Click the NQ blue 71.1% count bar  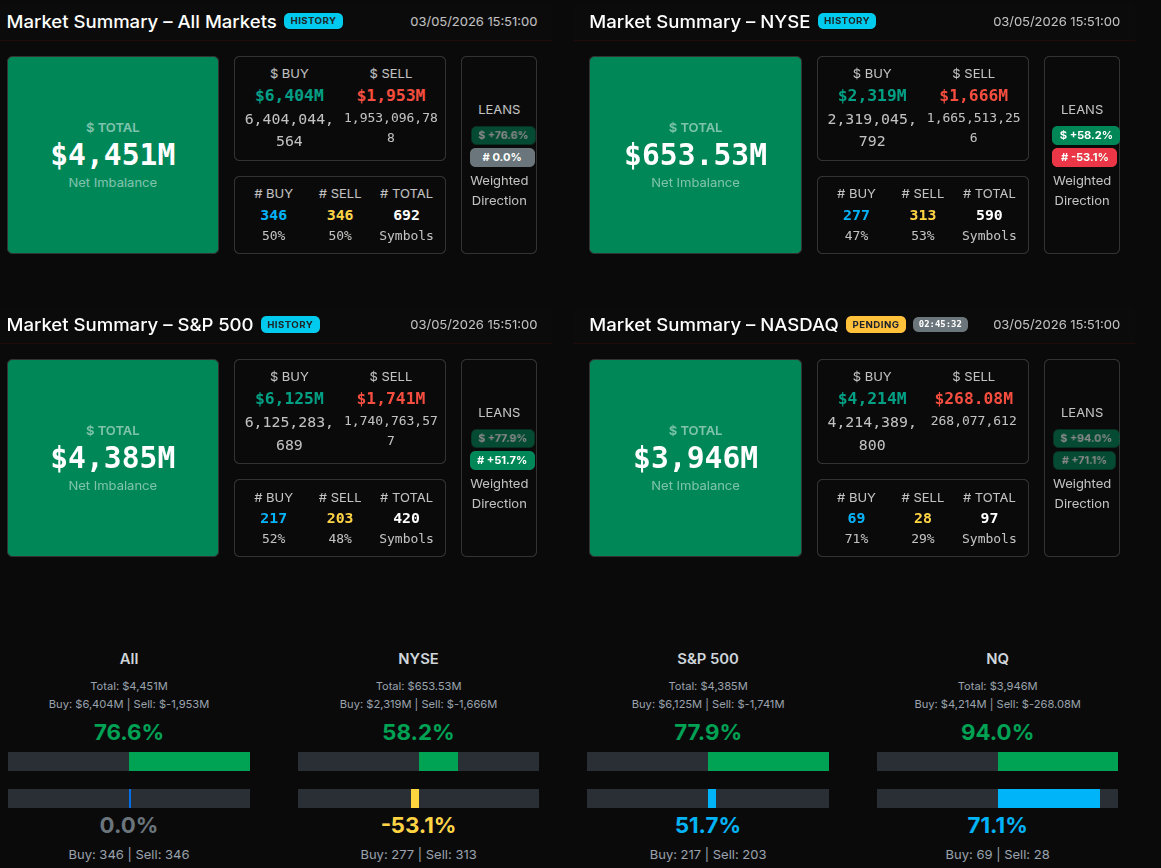[1048, 798]
